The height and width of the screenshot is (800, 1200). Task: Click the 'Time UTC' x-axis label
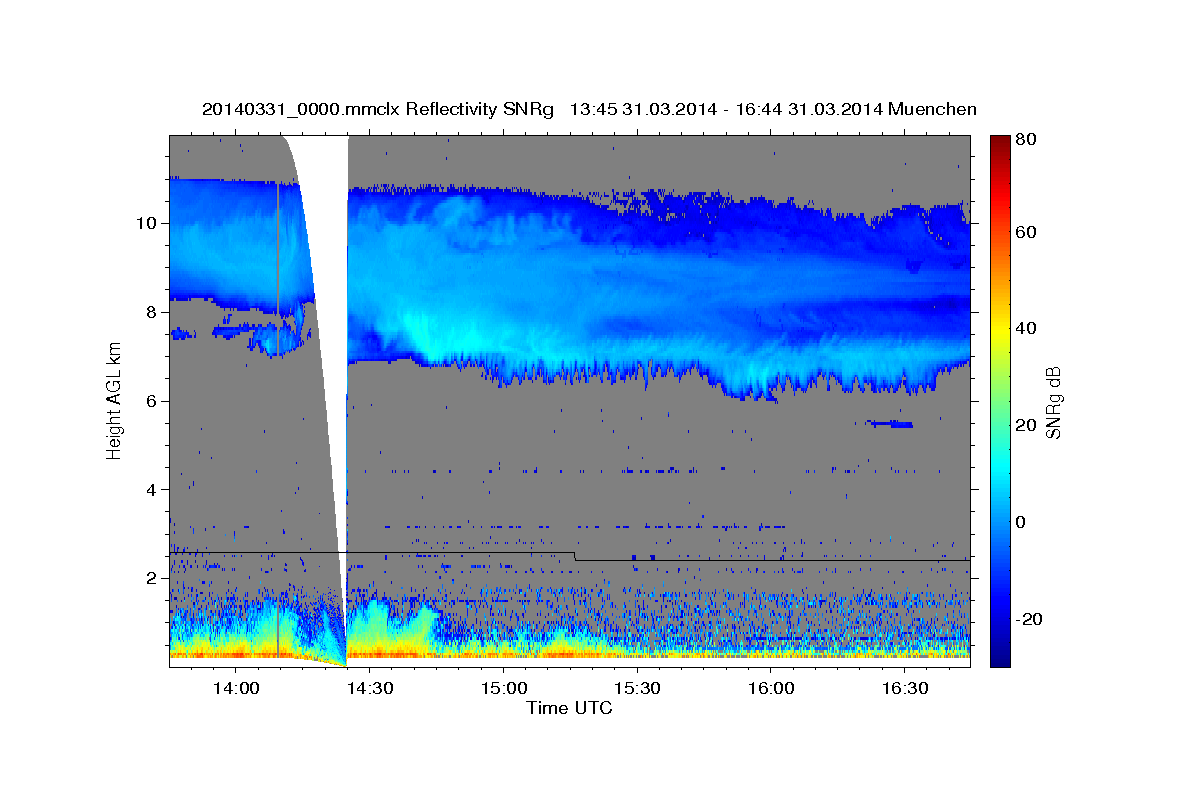[x=569, y=708]
